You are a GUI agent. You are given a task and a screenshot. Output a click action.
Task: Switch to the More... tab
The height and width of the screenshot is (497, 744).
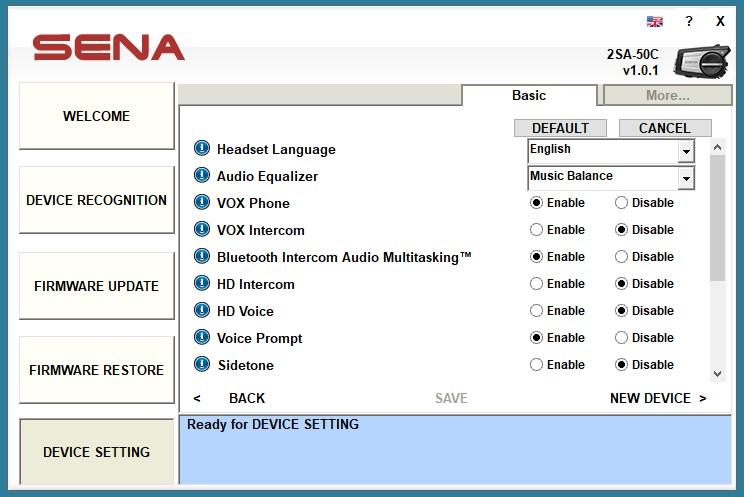[x=667, y=96]
